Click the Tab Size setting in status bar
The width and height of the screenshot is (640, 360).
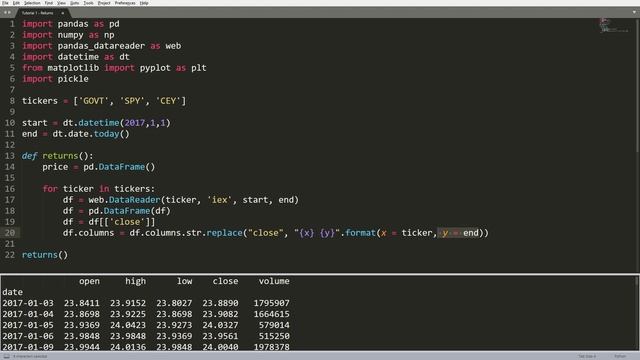pyautogui.click(x=587, y=356)
